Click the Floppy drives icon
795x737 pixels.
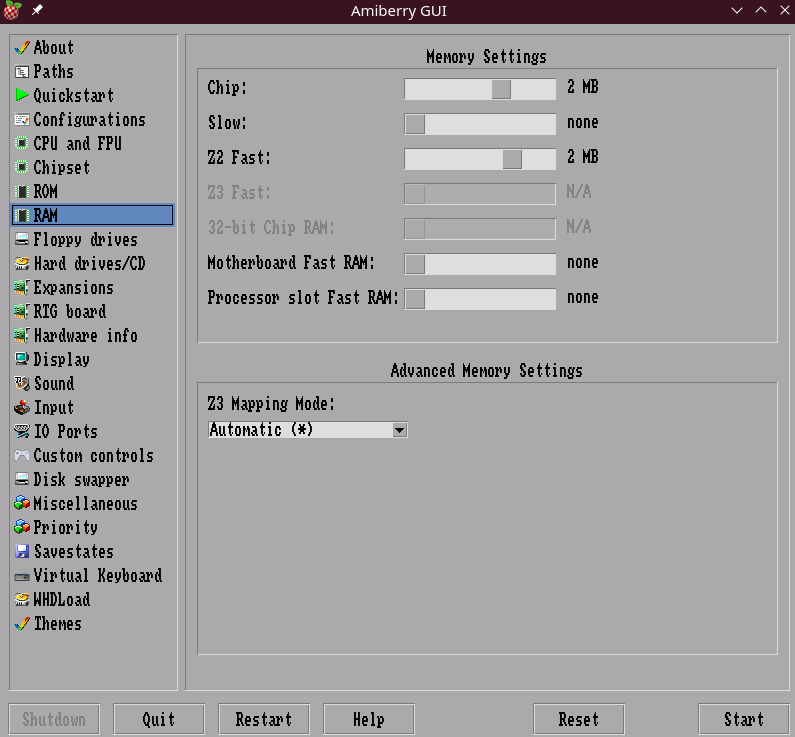pyautogui.click(x=22, y=239)
